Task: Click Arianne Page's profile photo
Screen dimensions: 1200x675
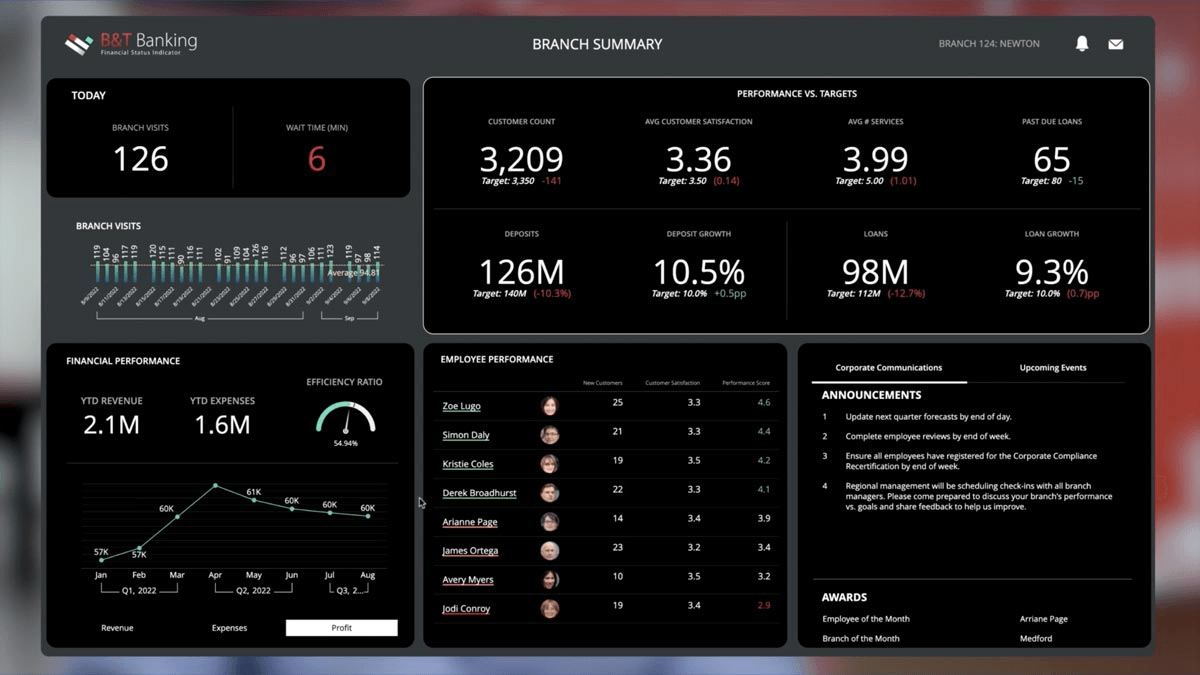Action: click(x=549, y=521)
